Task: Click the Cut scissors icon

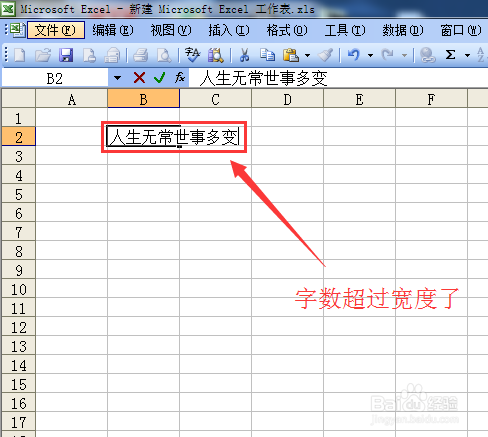Action: tap(244, 55)
